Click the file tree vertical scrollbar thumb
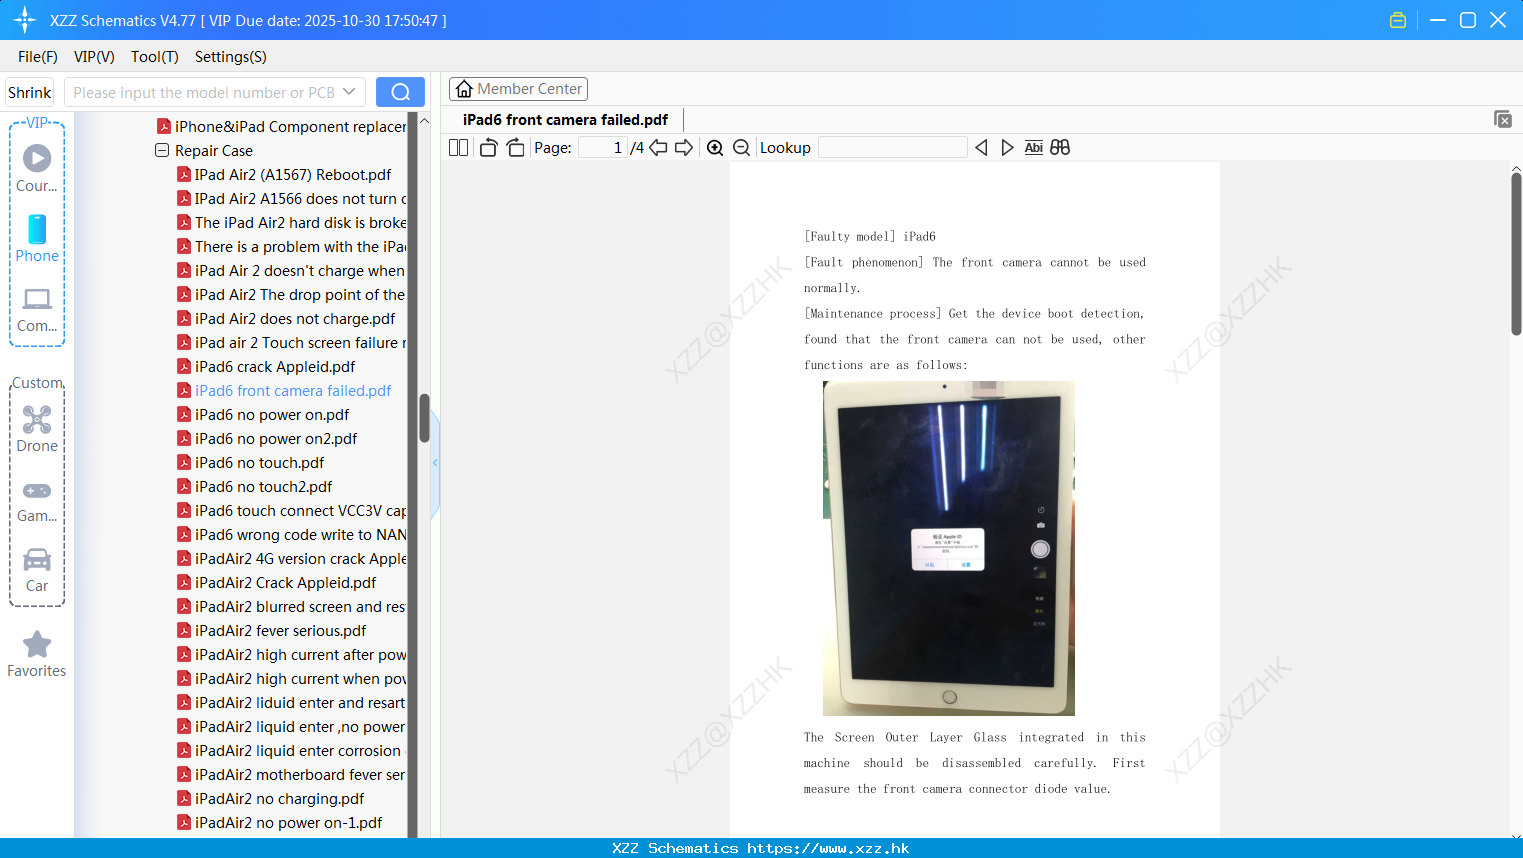 point(424,418)
